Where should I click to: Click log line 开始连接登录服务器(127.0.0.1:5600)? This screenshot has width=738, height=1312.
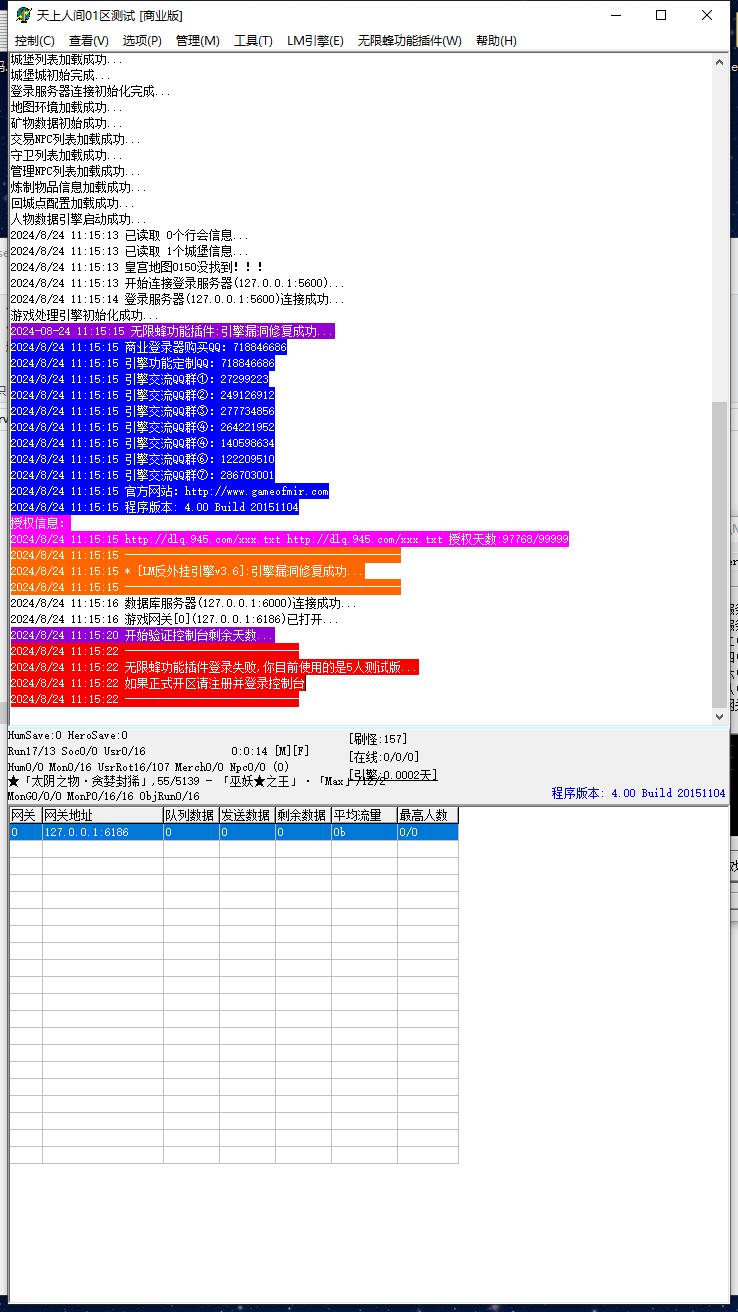177,283
